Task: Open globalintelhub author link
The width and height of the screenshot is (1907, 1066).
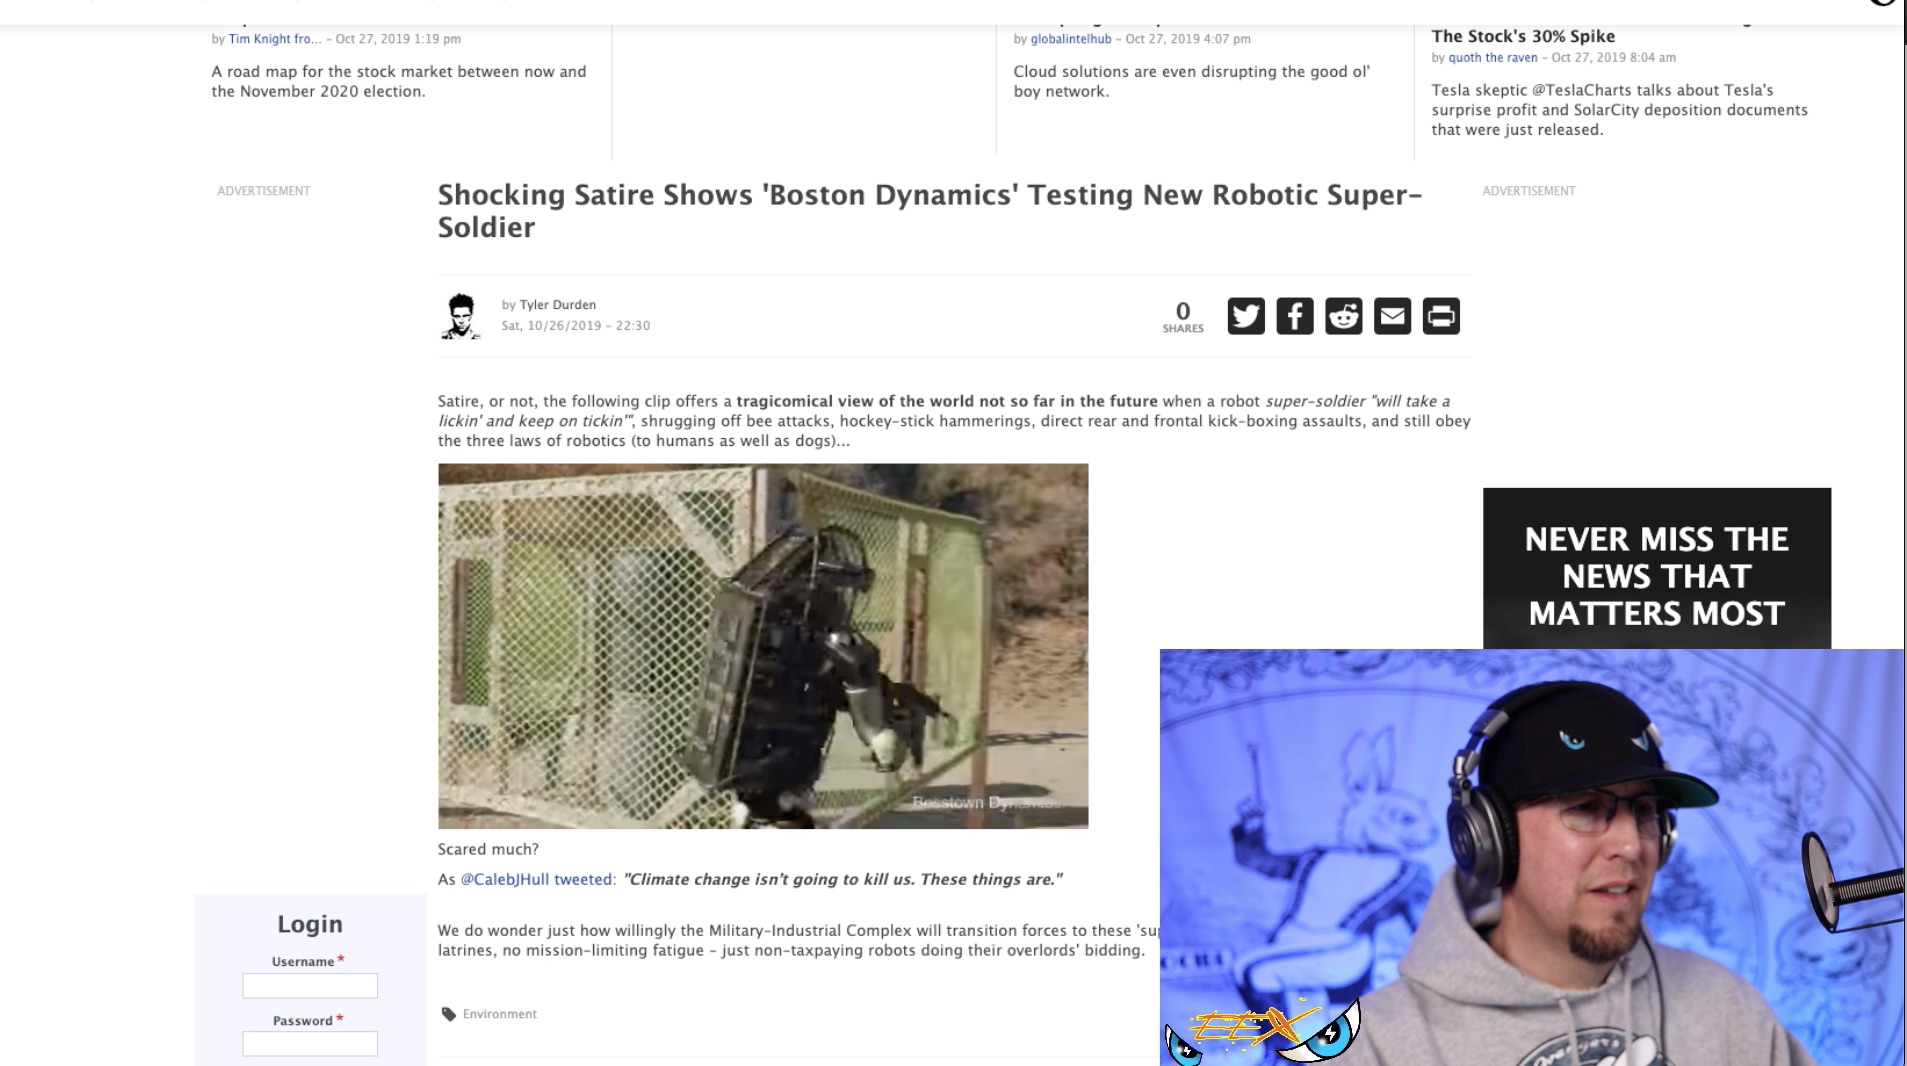Action: point(1071,39)
